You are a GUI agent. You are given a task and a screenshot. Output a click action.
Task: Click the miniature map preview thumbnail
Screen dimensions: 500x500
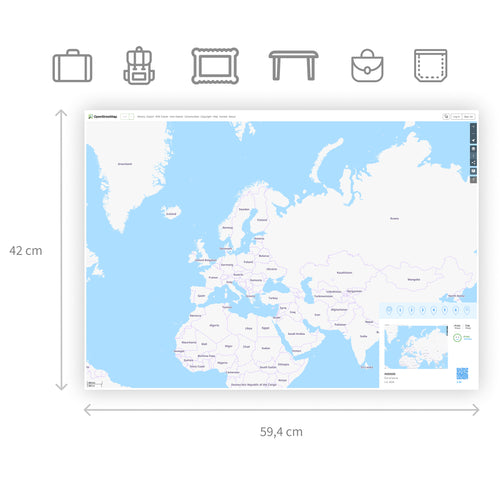coord(416,347)
